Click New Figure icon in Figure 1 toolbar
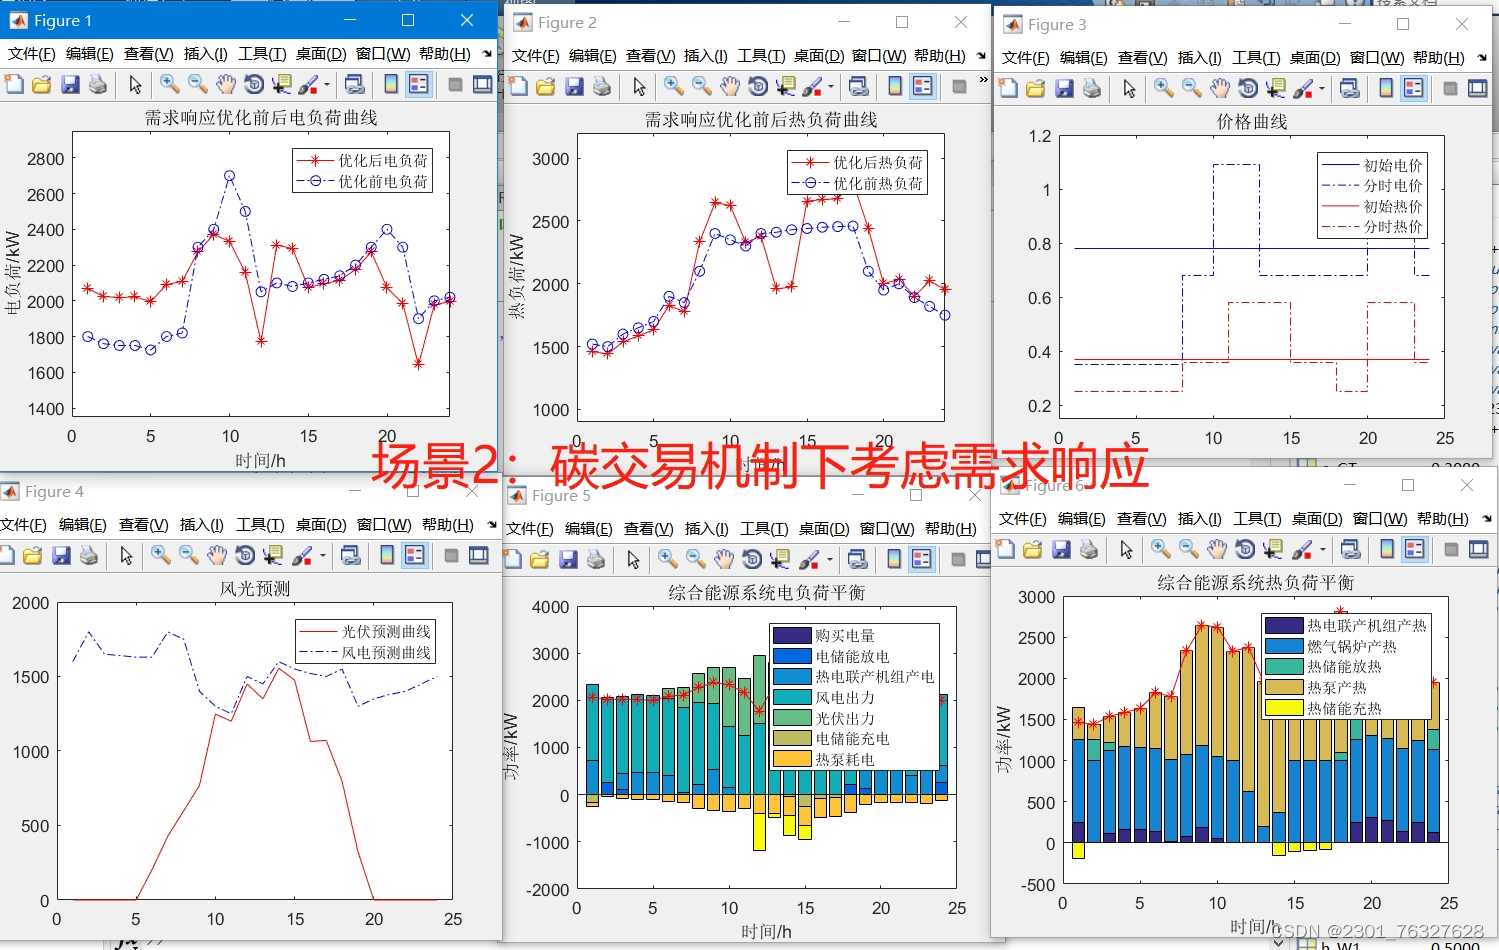The height and width of the screenshot is (950, 1499). click(x=14, y=85)
